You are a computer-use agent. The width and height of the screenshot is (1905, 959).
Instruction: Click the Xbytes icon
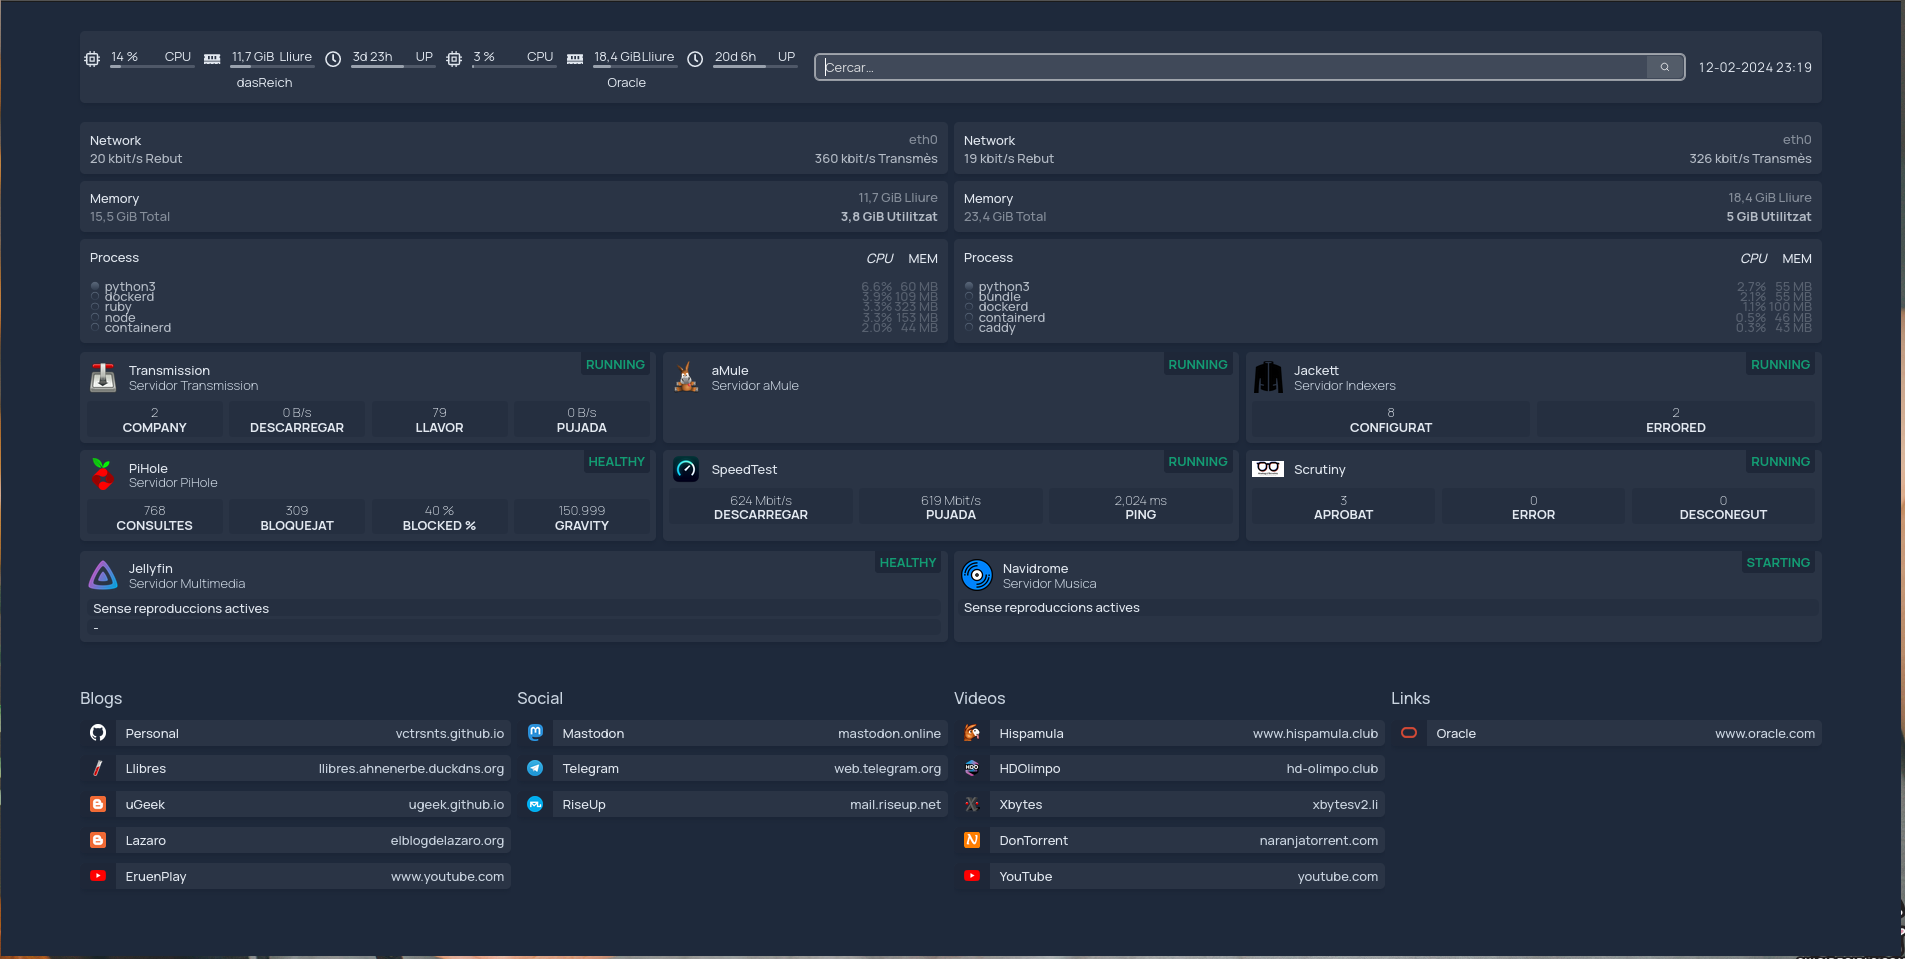972,804
